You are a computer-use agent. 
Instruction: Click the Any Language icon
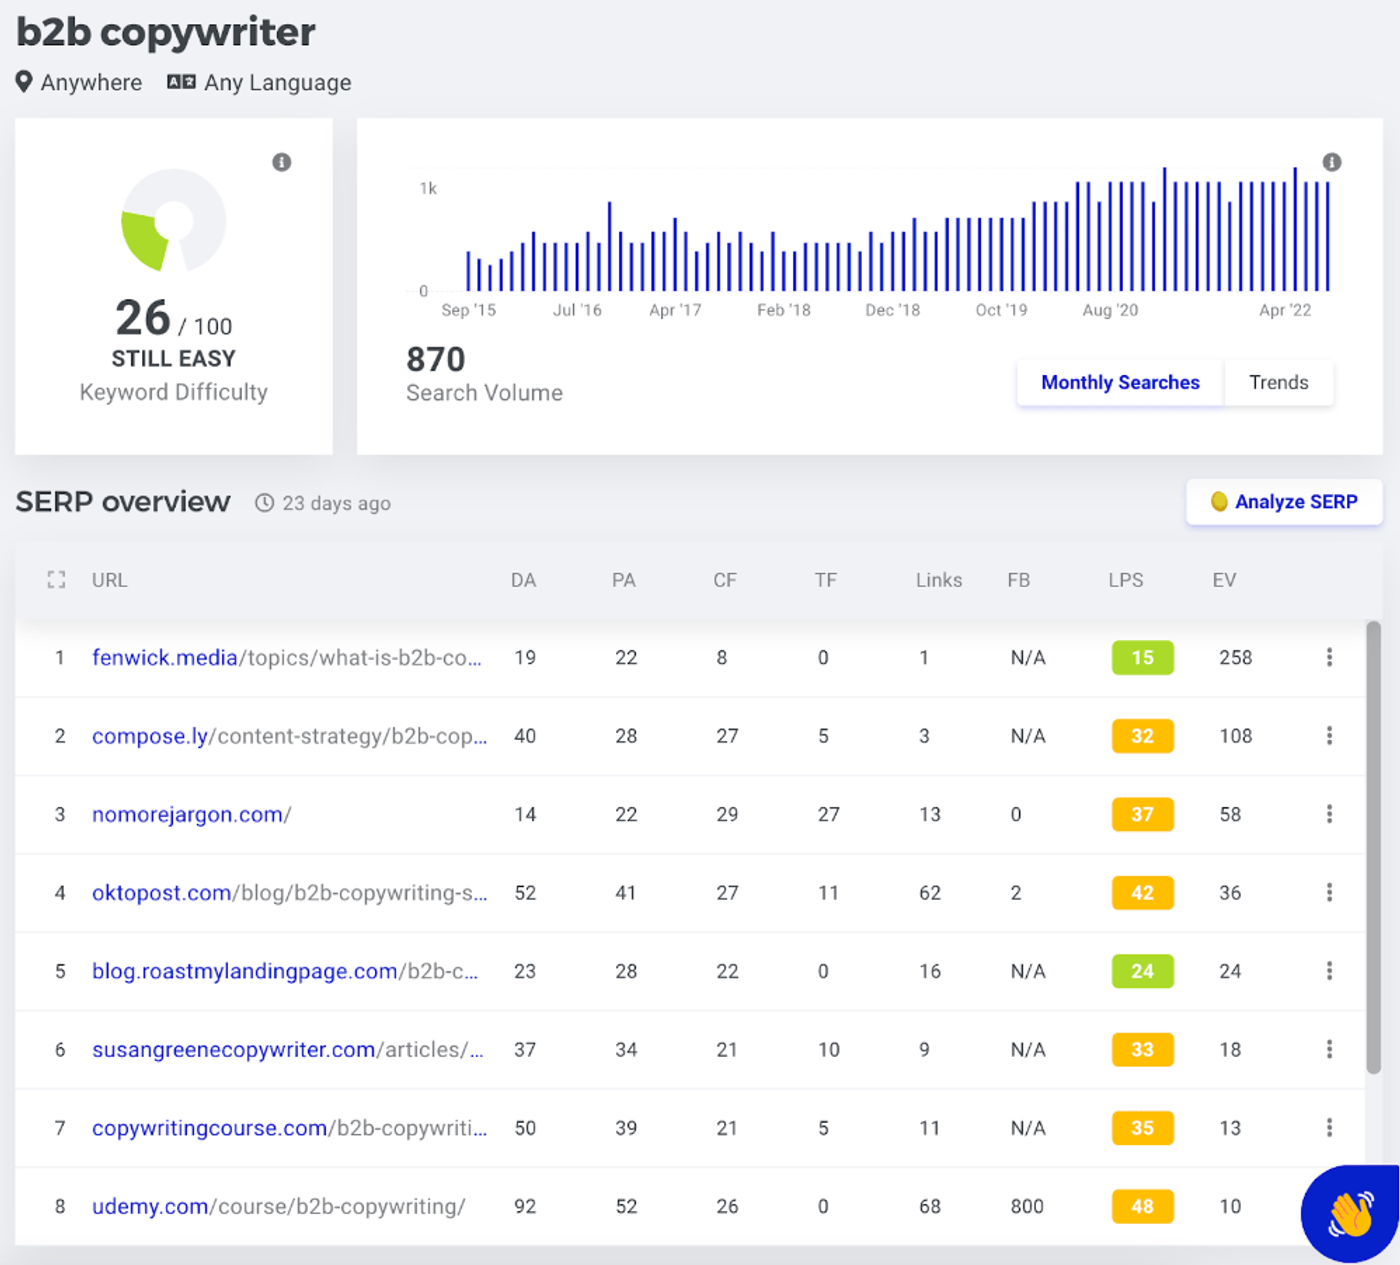pos(181,82)
